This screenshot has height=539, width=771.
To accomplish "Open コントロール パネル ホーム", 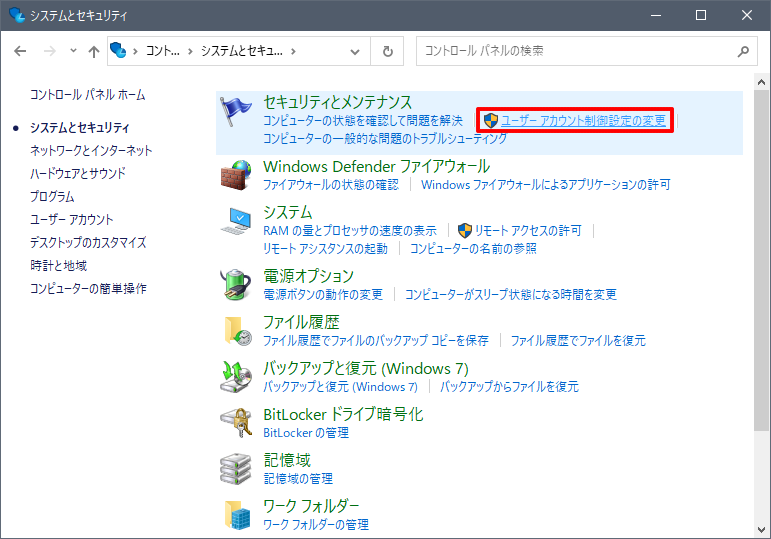I will (88, 94).
